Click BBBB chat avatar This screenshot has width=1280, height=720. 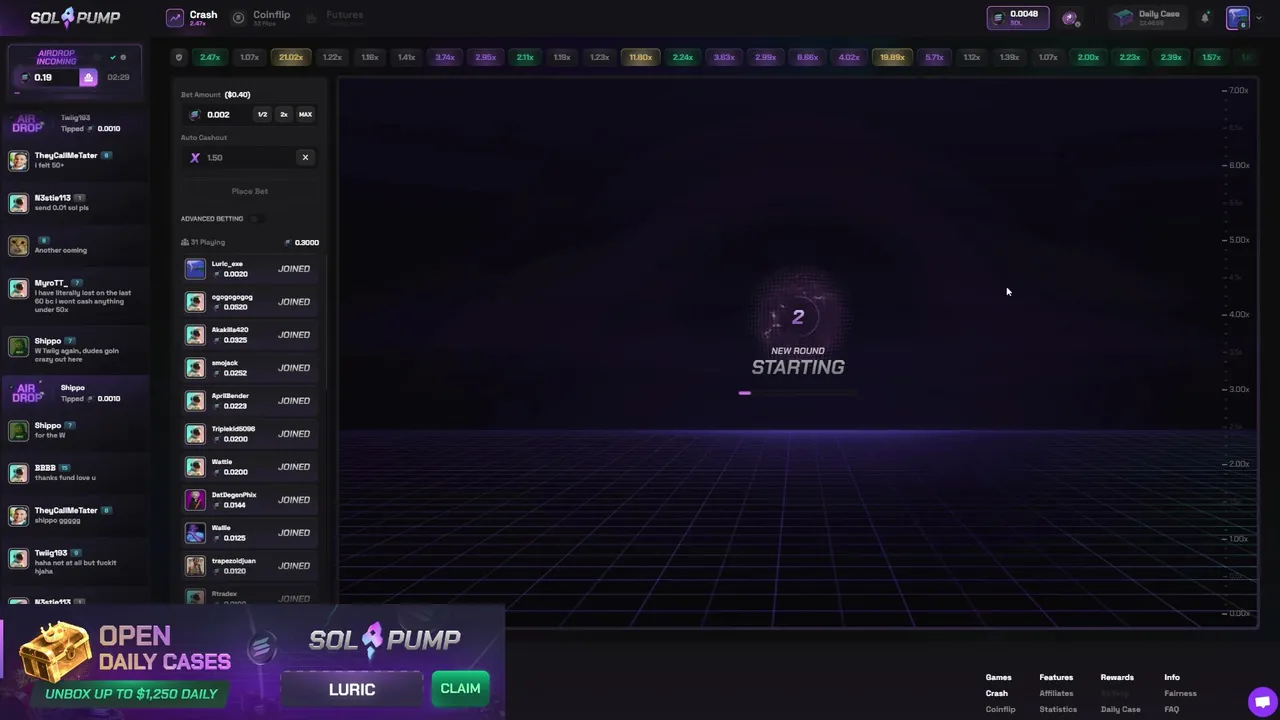[18, 473]
